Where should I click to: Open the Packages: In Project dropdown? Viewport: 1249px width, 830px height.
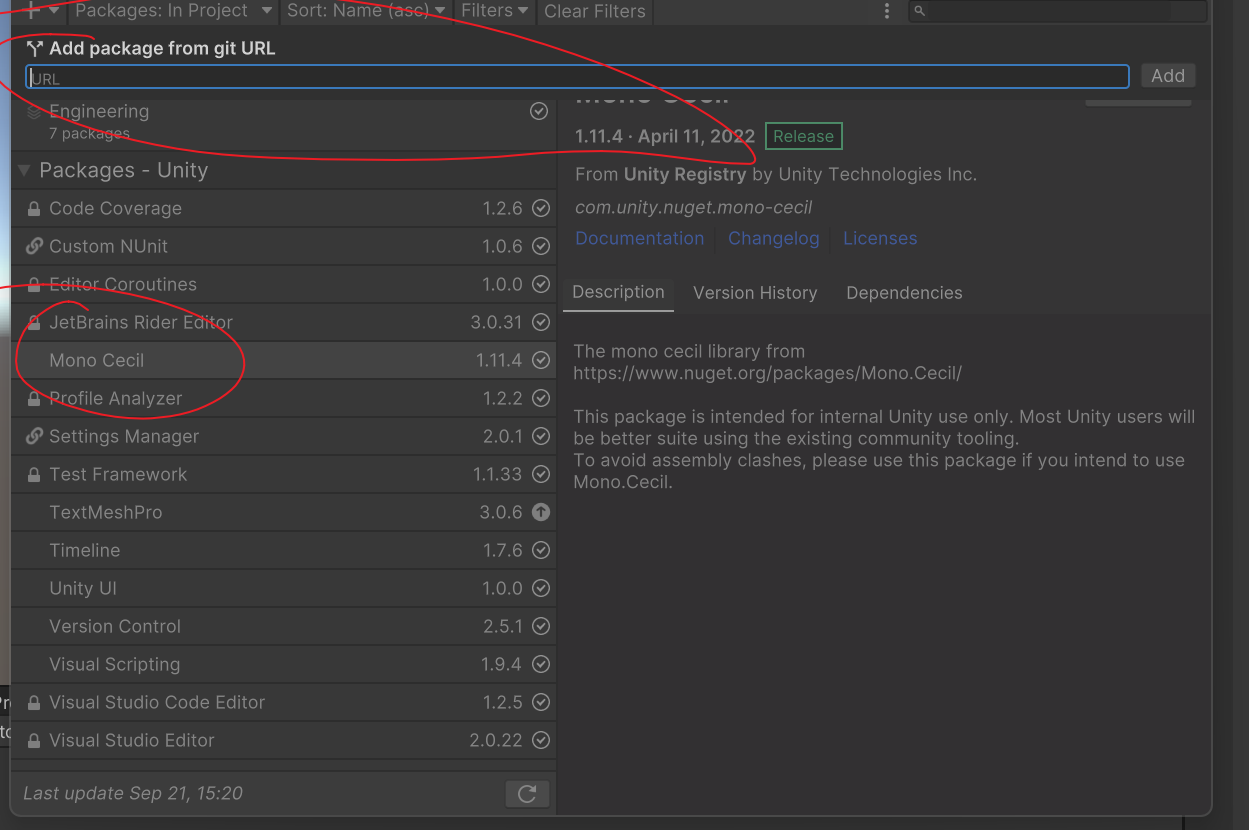coord(173,11)
